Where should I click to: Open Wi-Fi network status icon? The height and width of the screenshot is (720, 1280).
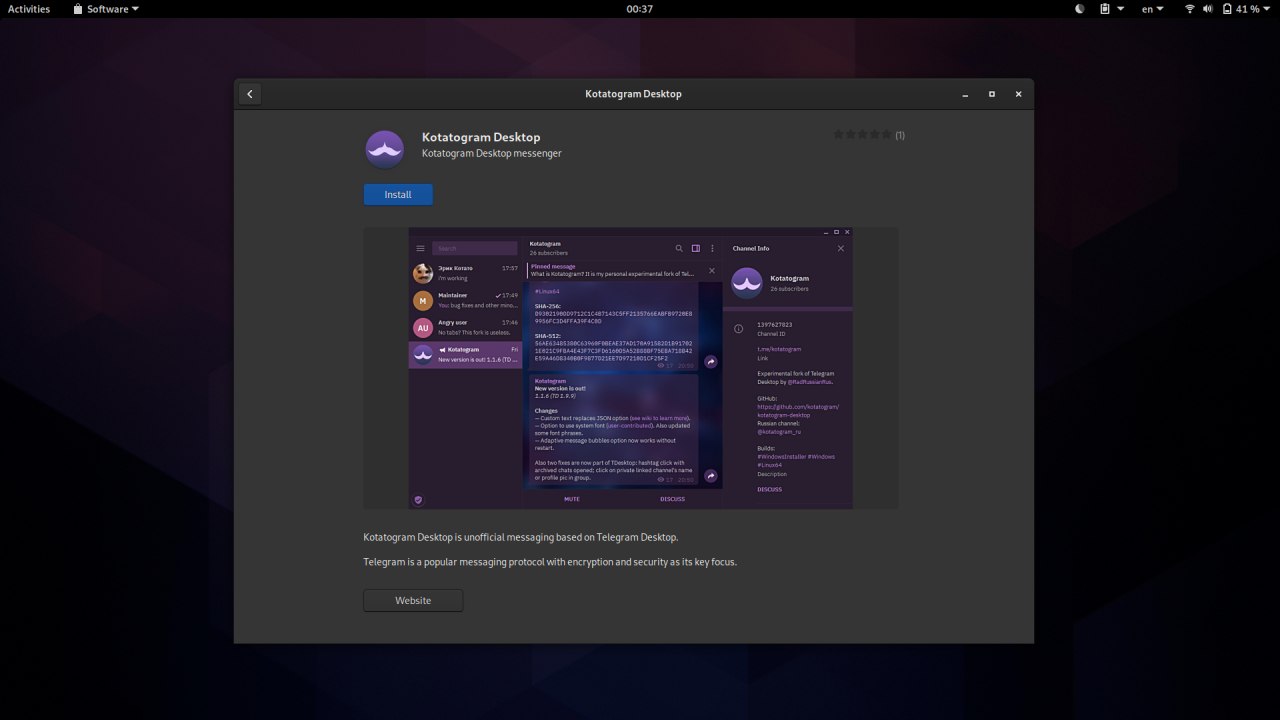tap(1190, 9)
